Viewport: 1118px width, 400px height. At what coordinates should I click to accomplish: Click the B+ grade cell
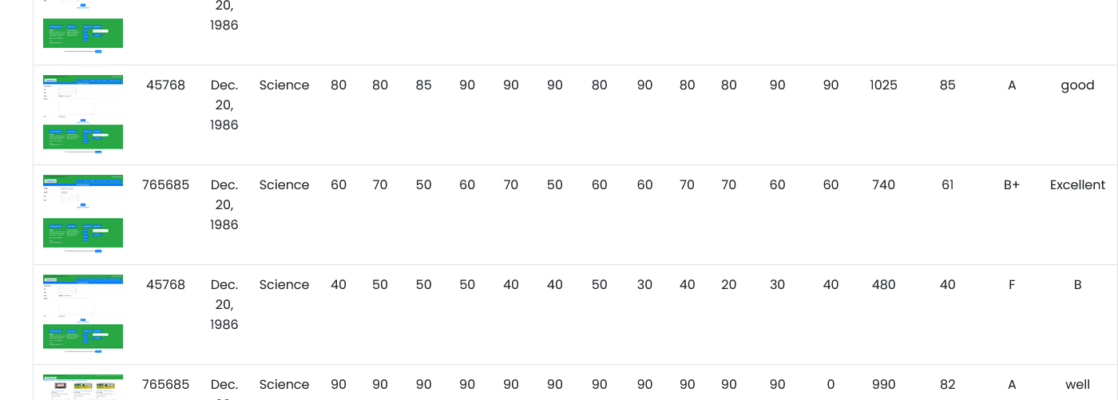tap(1011, 185)
